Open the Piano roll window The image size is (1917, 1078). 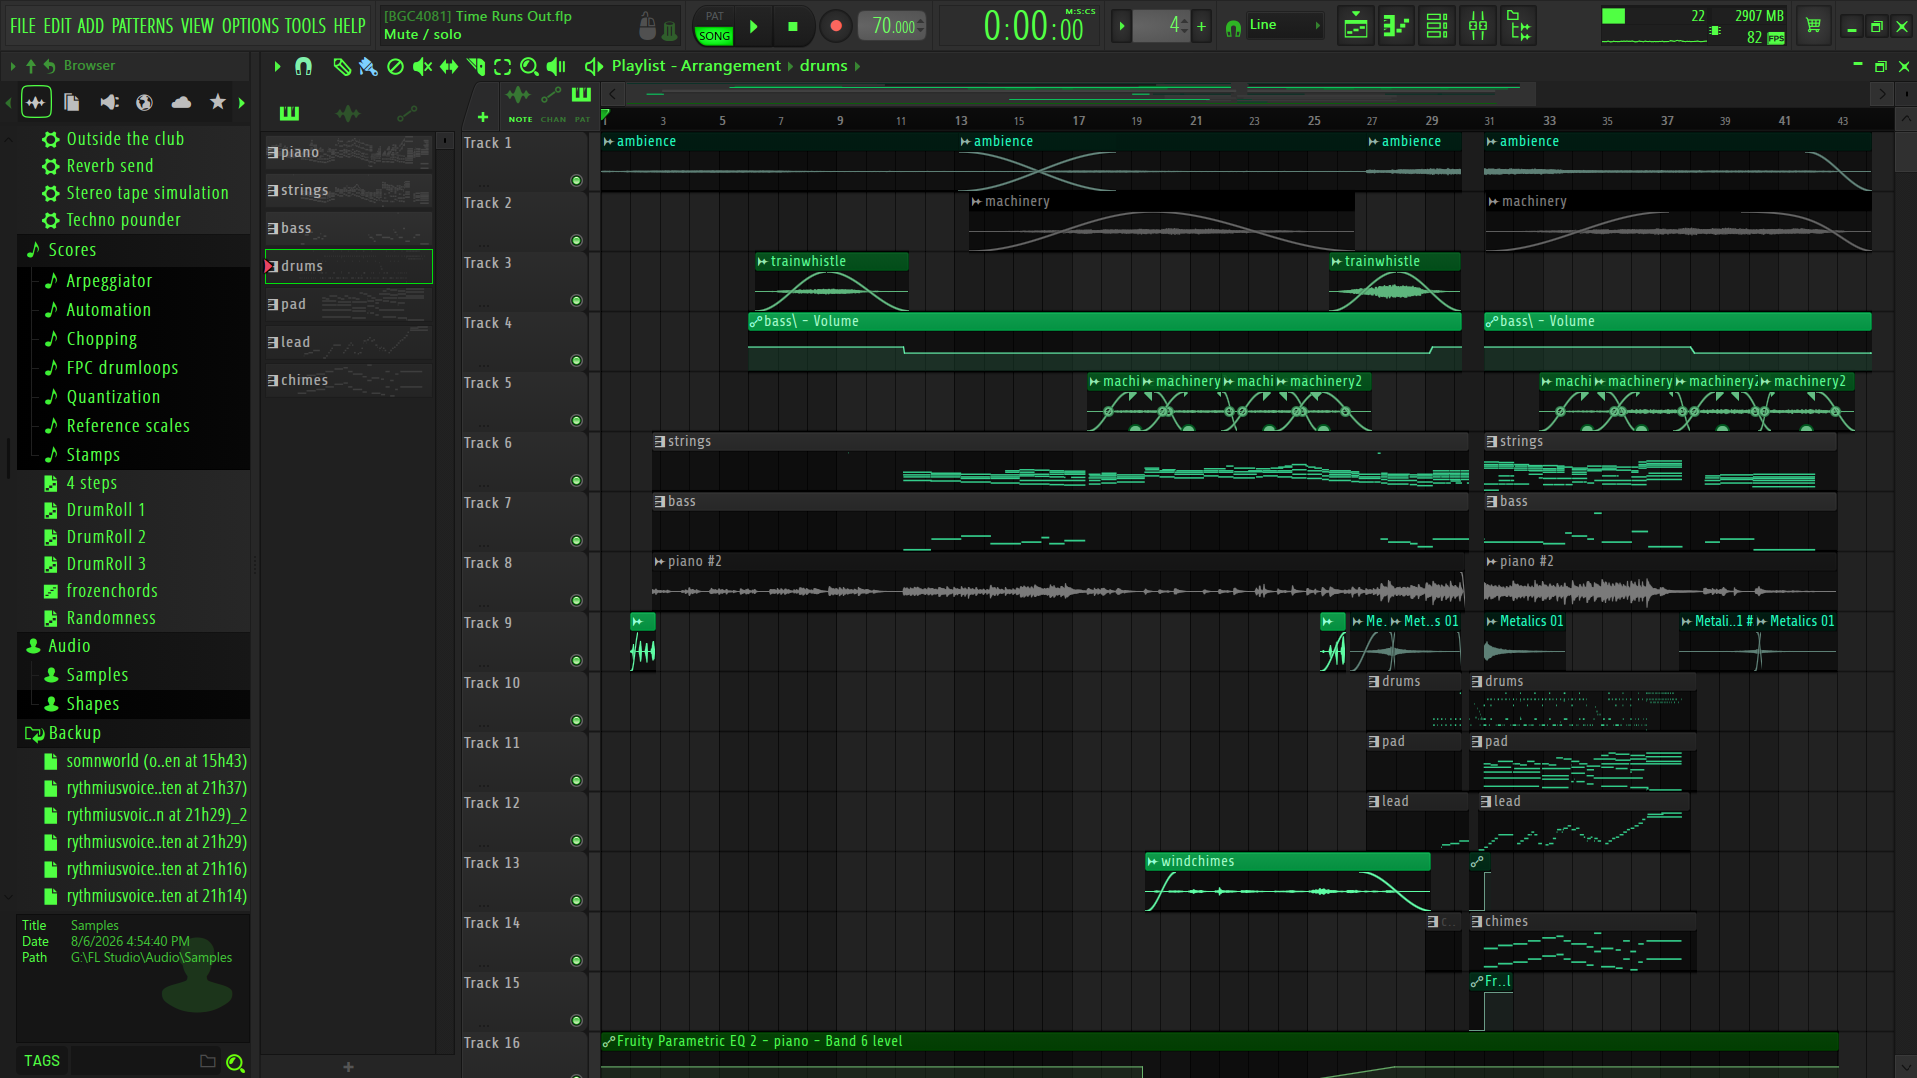click(x=1396, y=27)
